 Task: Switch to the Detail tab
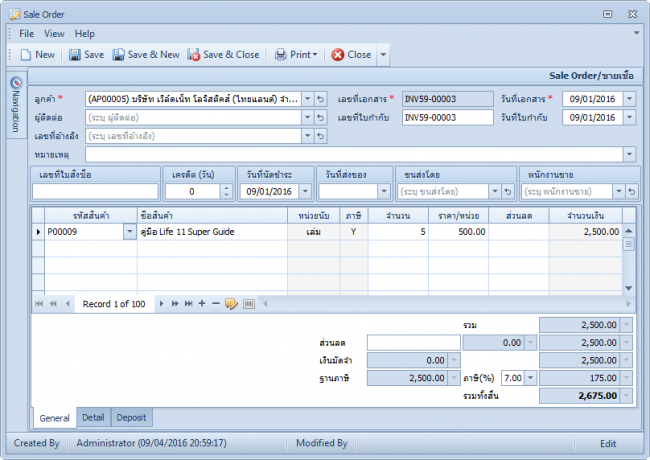coord(93,417)
